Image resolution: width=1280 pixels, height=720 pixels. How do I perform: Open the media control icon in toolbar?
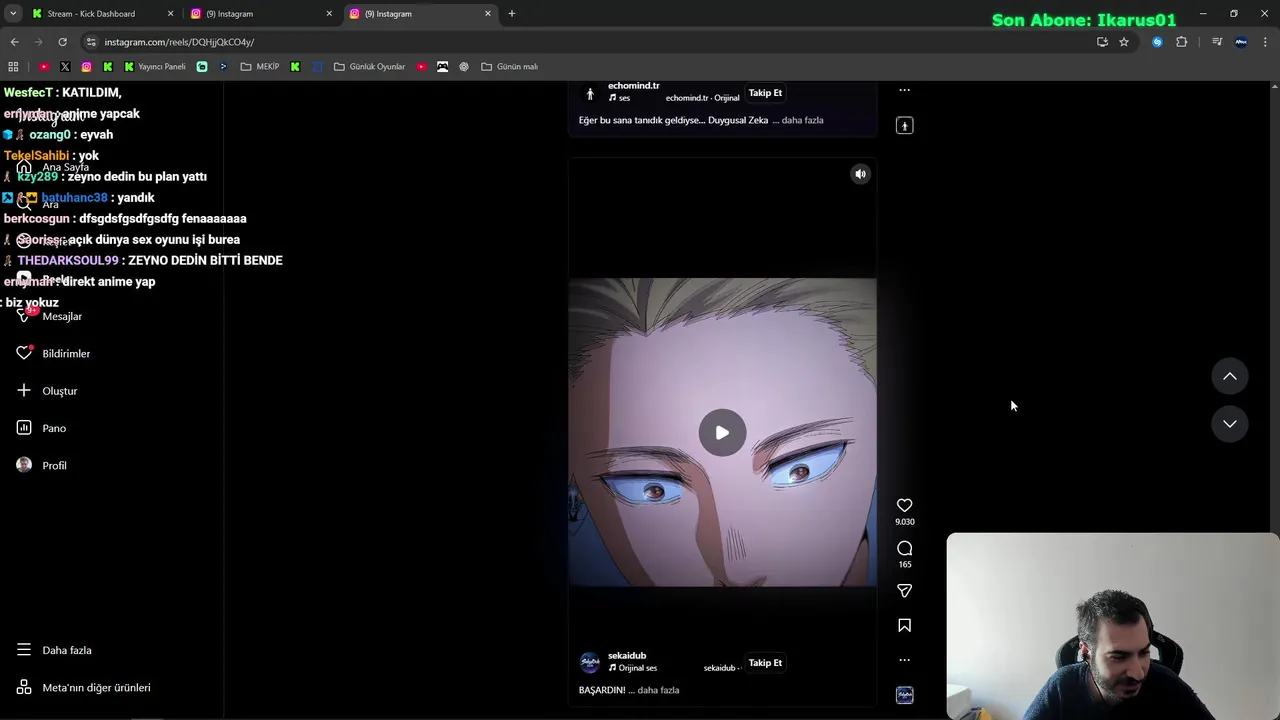pos(1217,42)
